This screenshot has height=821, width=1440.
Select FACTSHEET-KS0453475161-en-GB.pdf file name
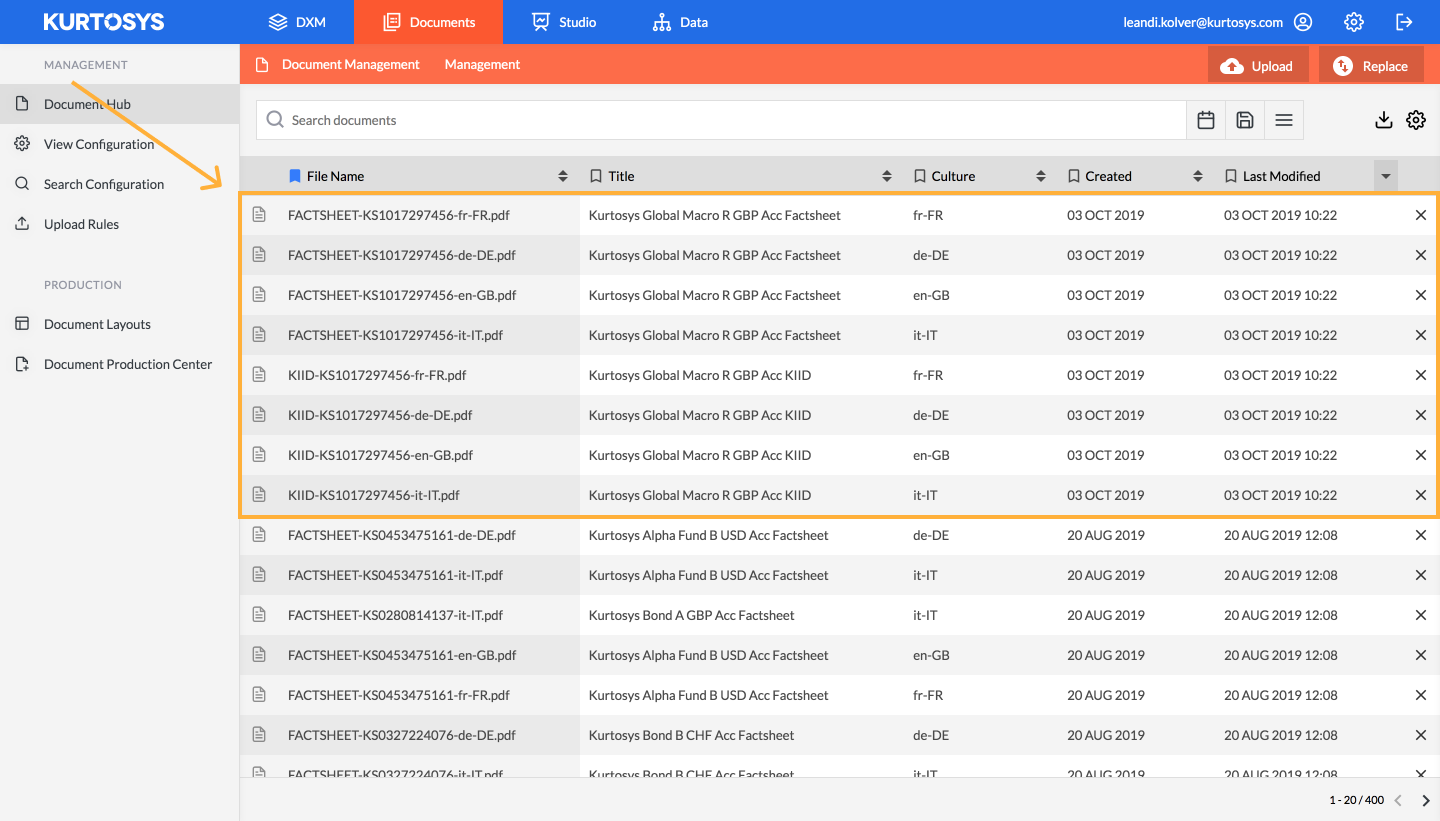[x=402, y=655]
